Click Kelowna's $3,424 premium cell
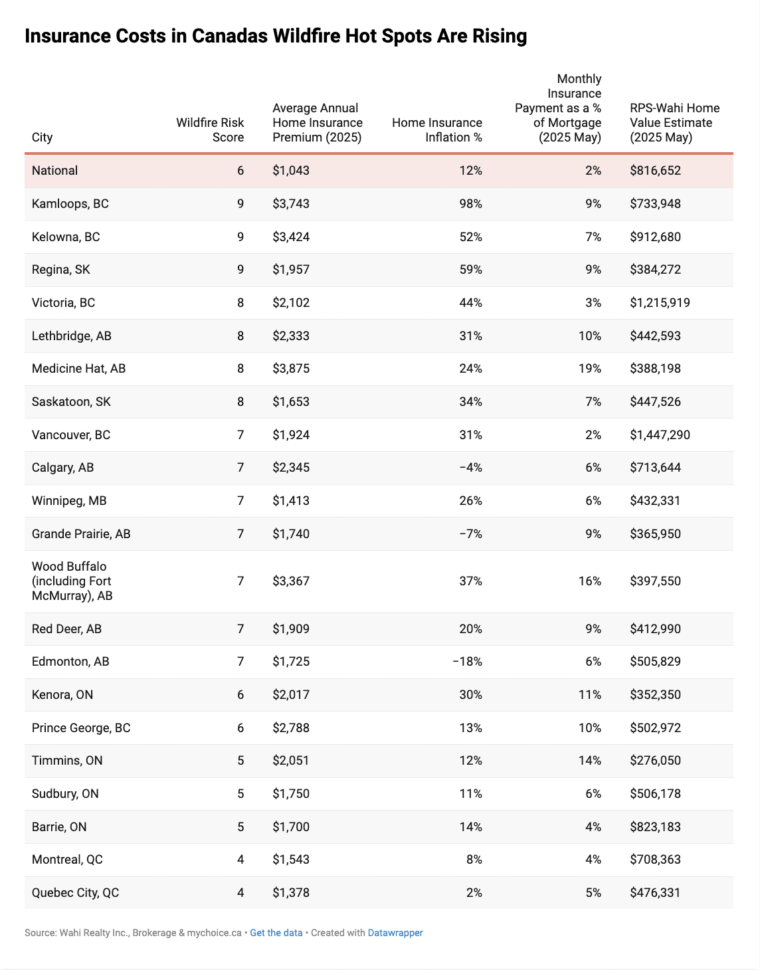This screenshot has height=970, width=760. click(x=291, y=237)
